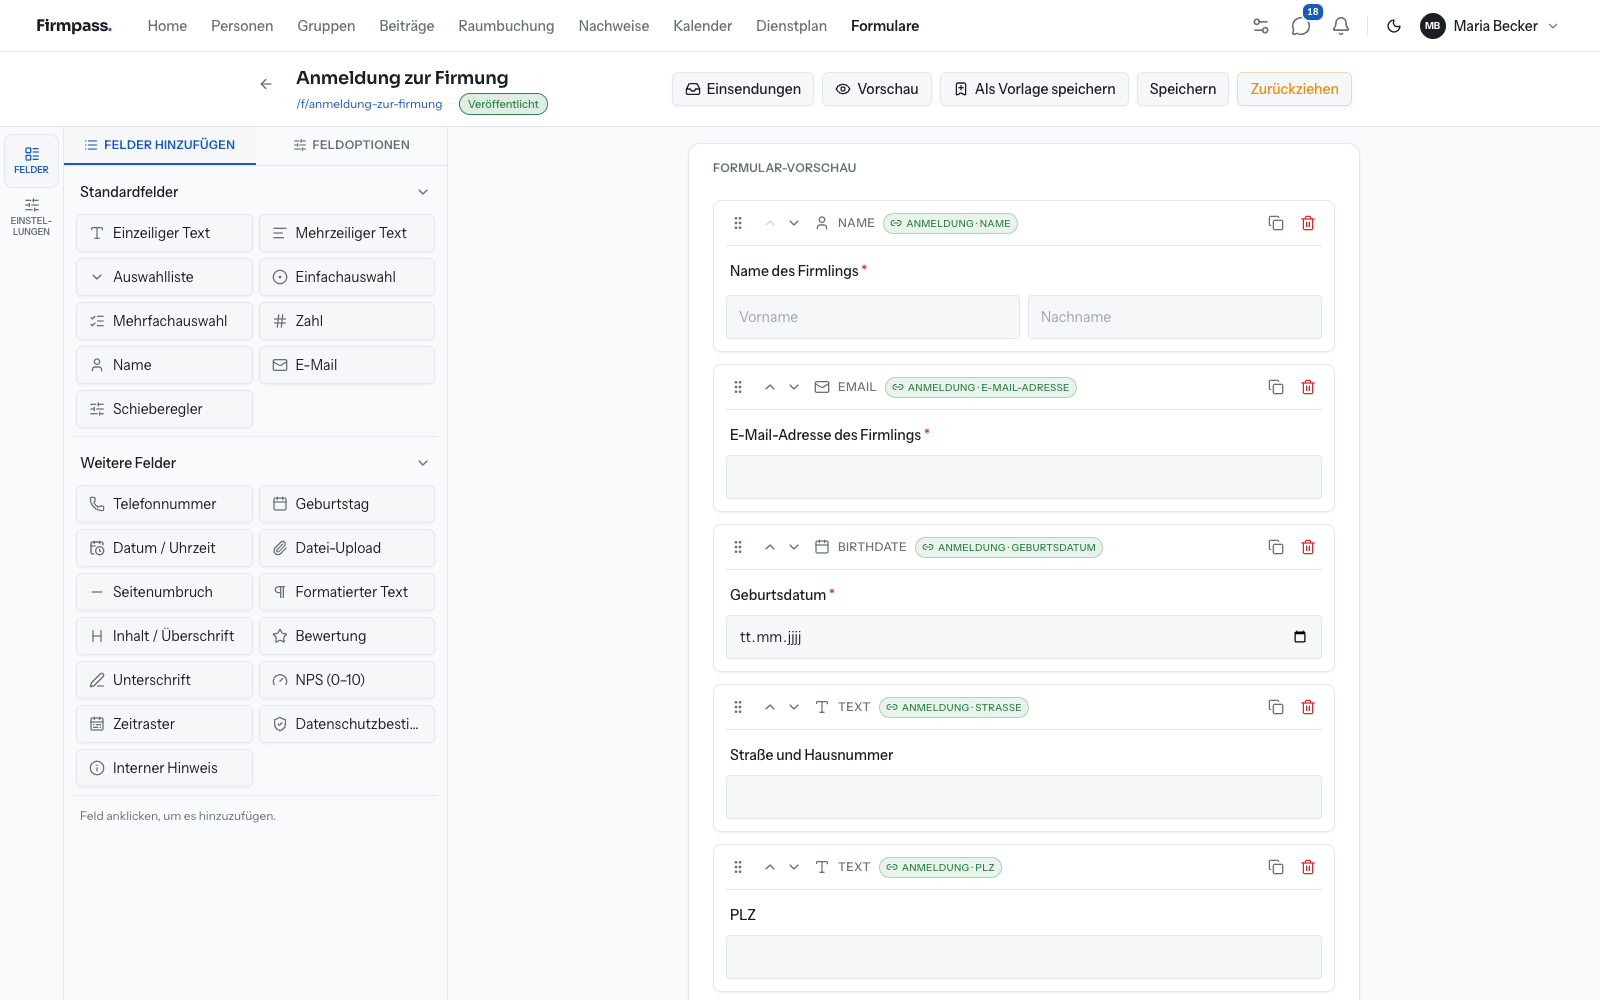The width and height of the screenshot is (1600, 1000).
Task: Grab drag handle of Name field
Action: point(738,223)
